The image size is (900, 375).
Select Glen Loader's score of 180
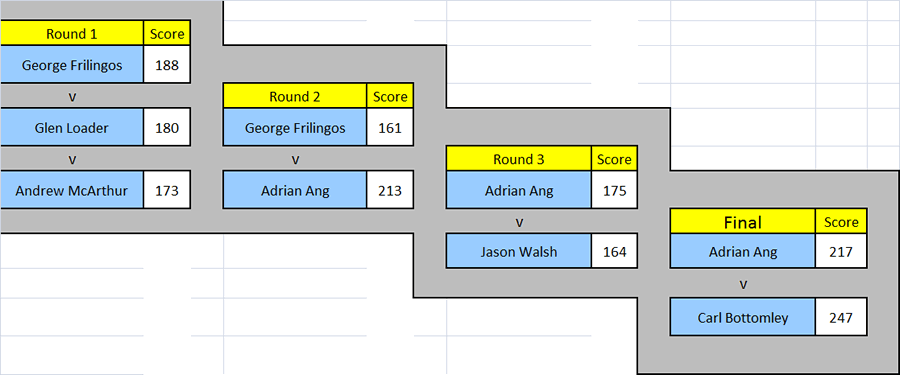coord(167,127)
